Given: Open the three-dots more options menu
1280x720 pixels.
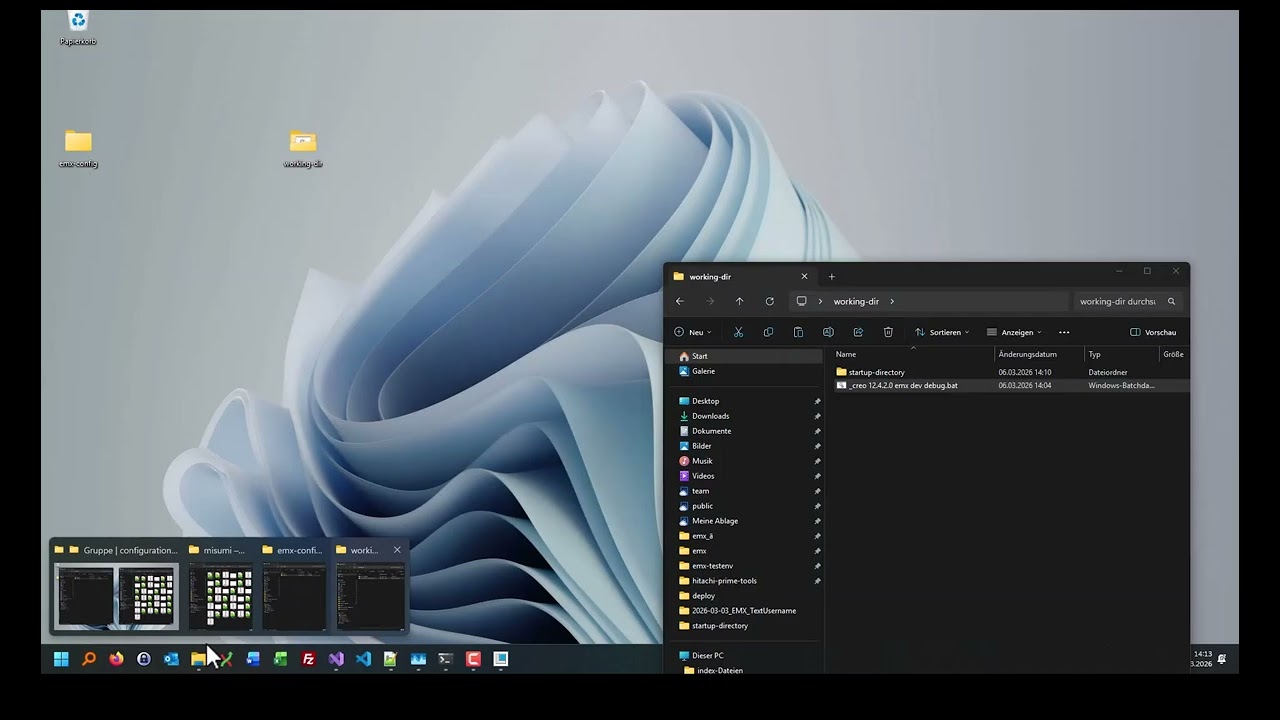Looking at the screenshot, I should point(1064,332).
